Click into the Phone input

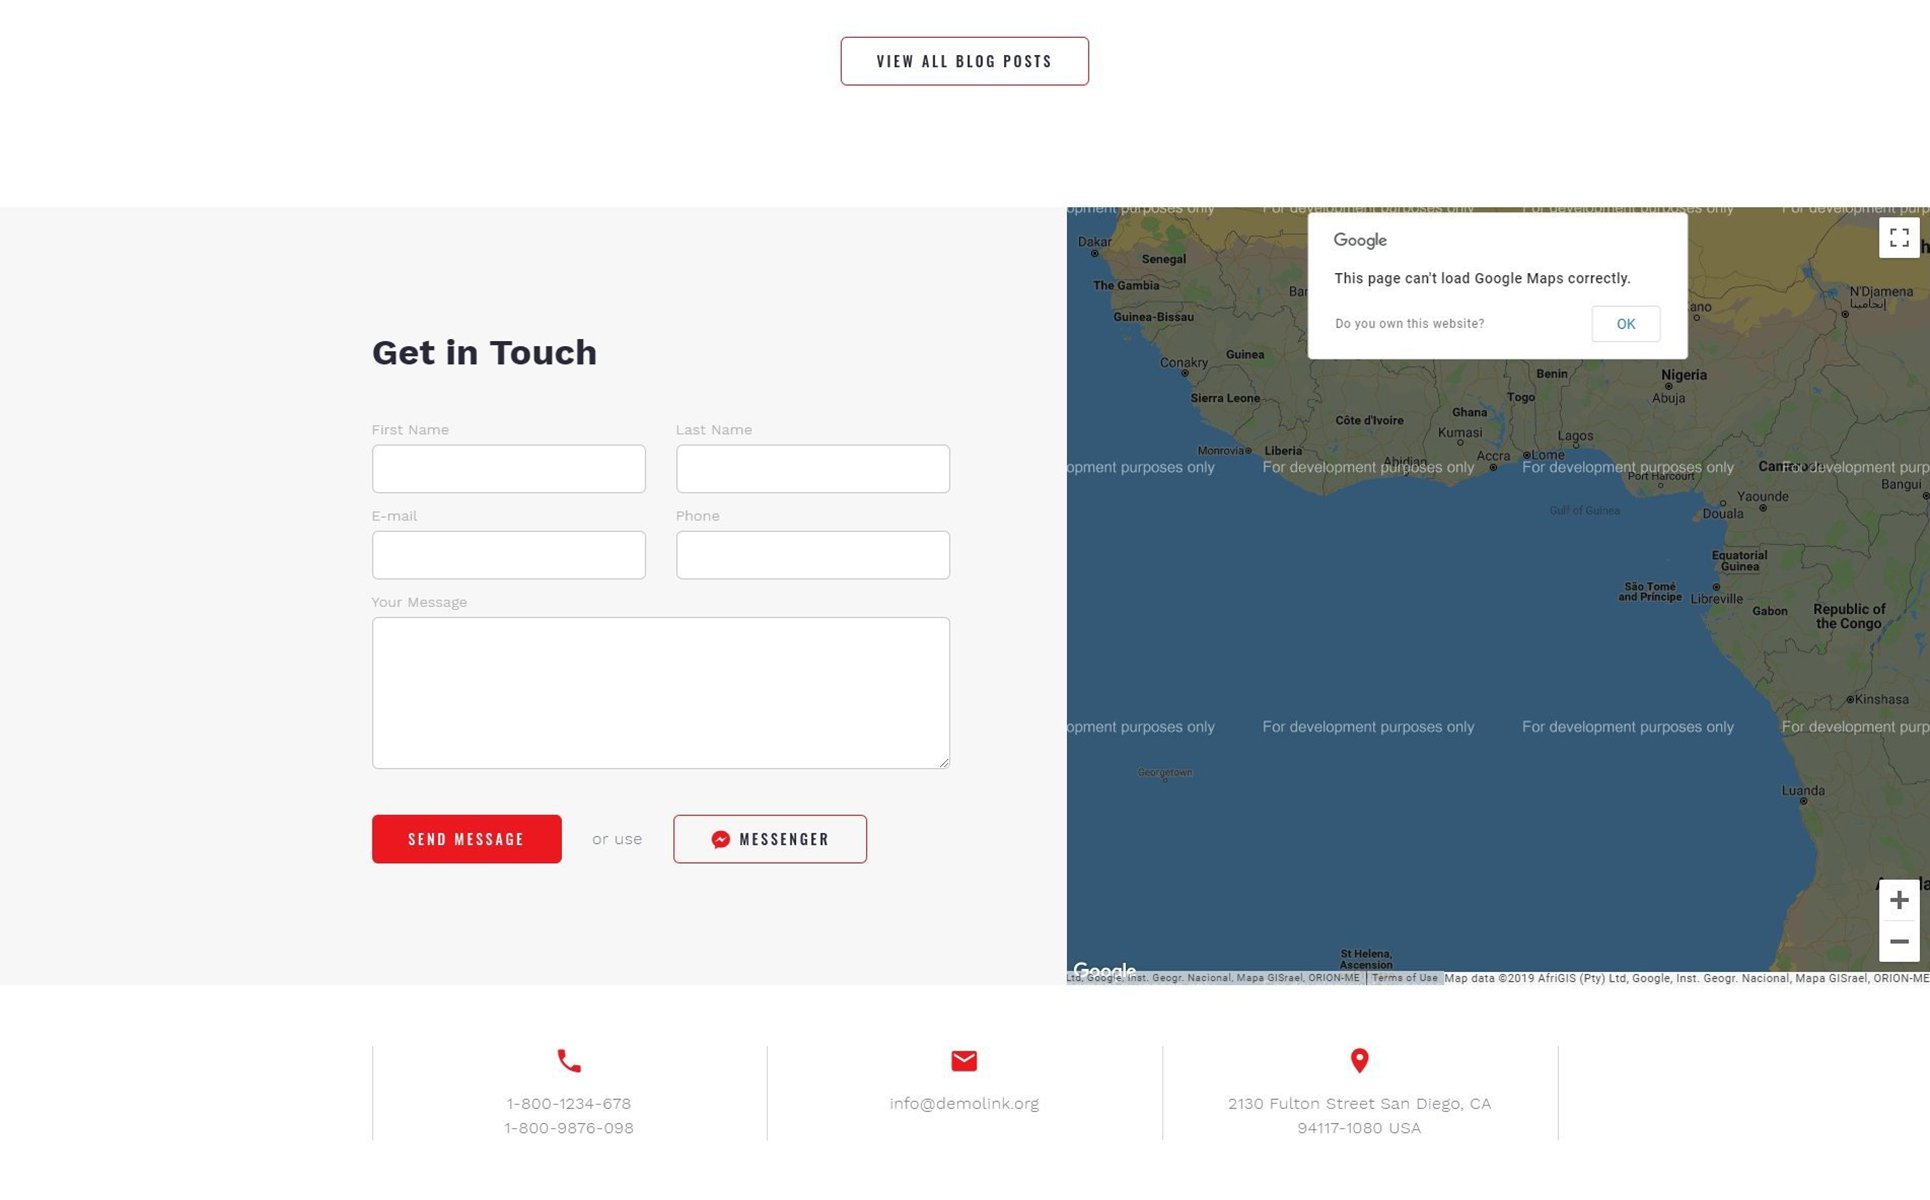(812, 555)
